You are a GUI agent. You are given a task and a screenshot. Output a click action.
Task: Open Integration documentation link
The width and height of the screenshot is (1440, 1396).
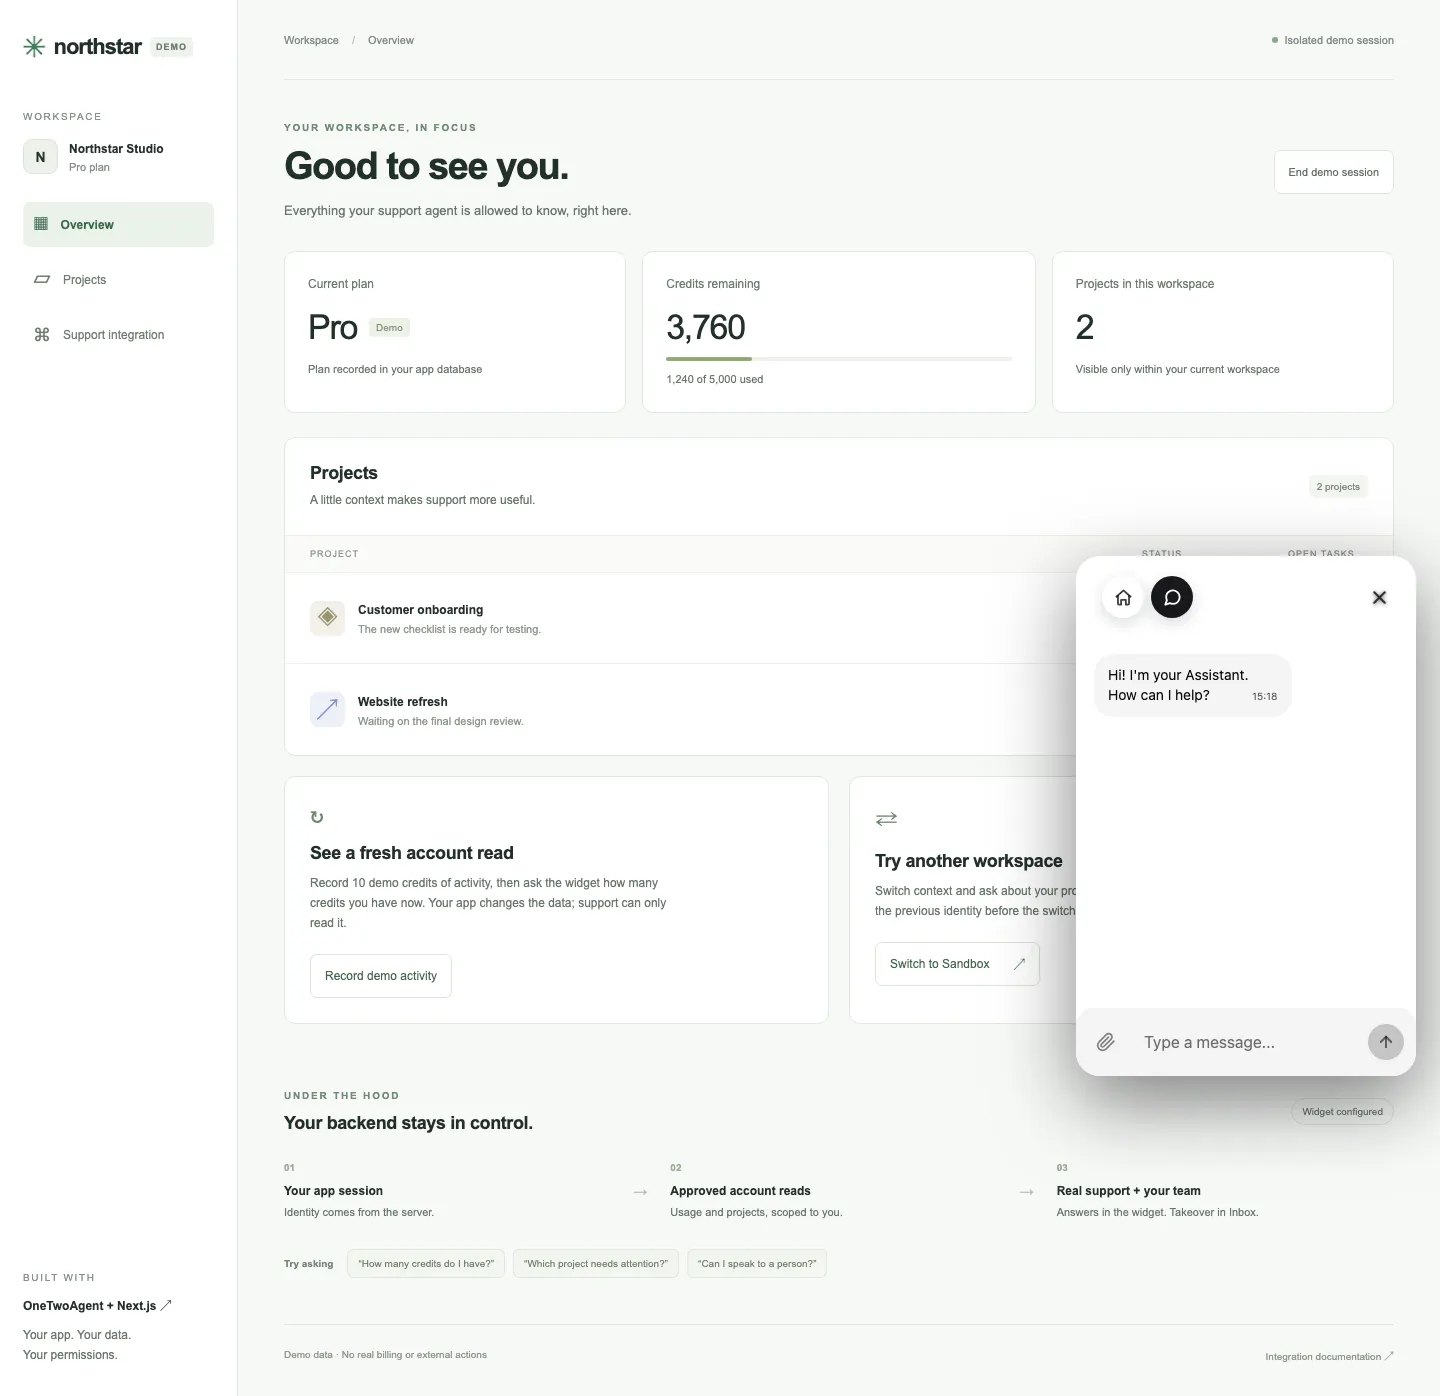(x=1329, y=1357)
